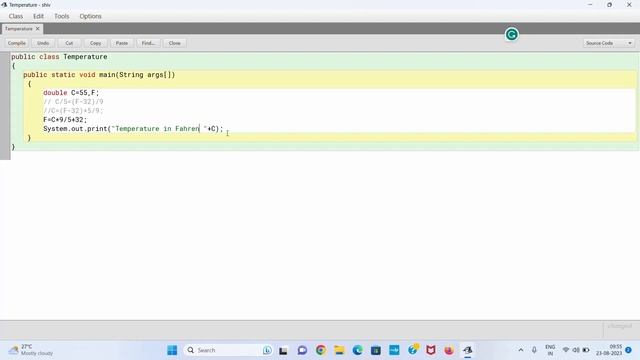The image size is (640, 360).
Task: Open clock and date 23-08-2023
Action: pyautogui.click(x=609, y=350)
